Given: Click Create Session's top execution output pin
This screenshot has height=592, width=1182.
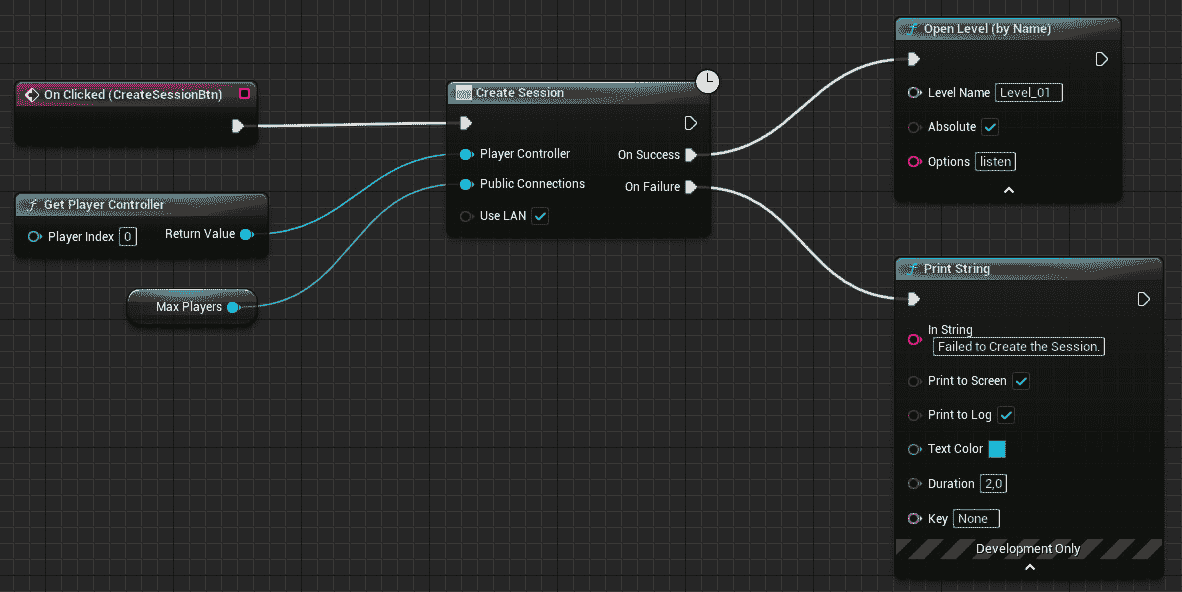Looking at the screenshot, I should (x=691, y=123).
